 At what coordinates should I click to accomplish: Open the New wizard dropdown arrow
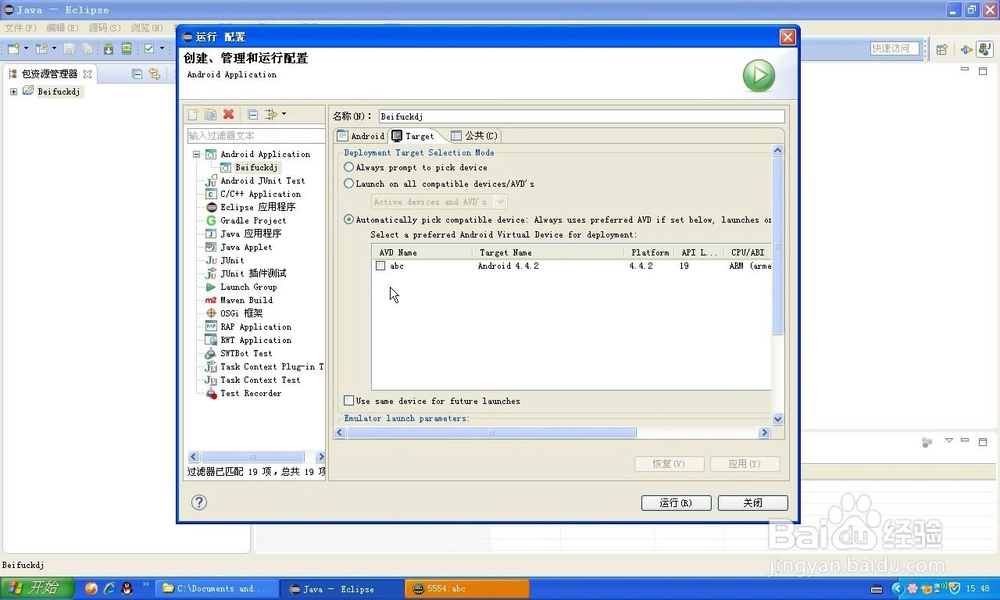(x=26, y=48)
